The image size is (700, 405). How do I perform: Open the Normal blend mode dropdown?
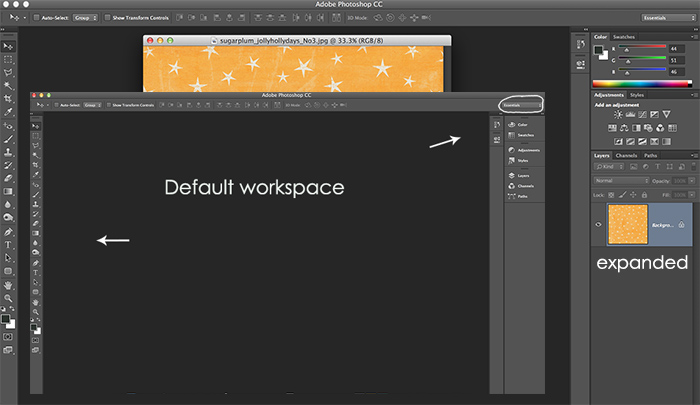pos(620,182)
